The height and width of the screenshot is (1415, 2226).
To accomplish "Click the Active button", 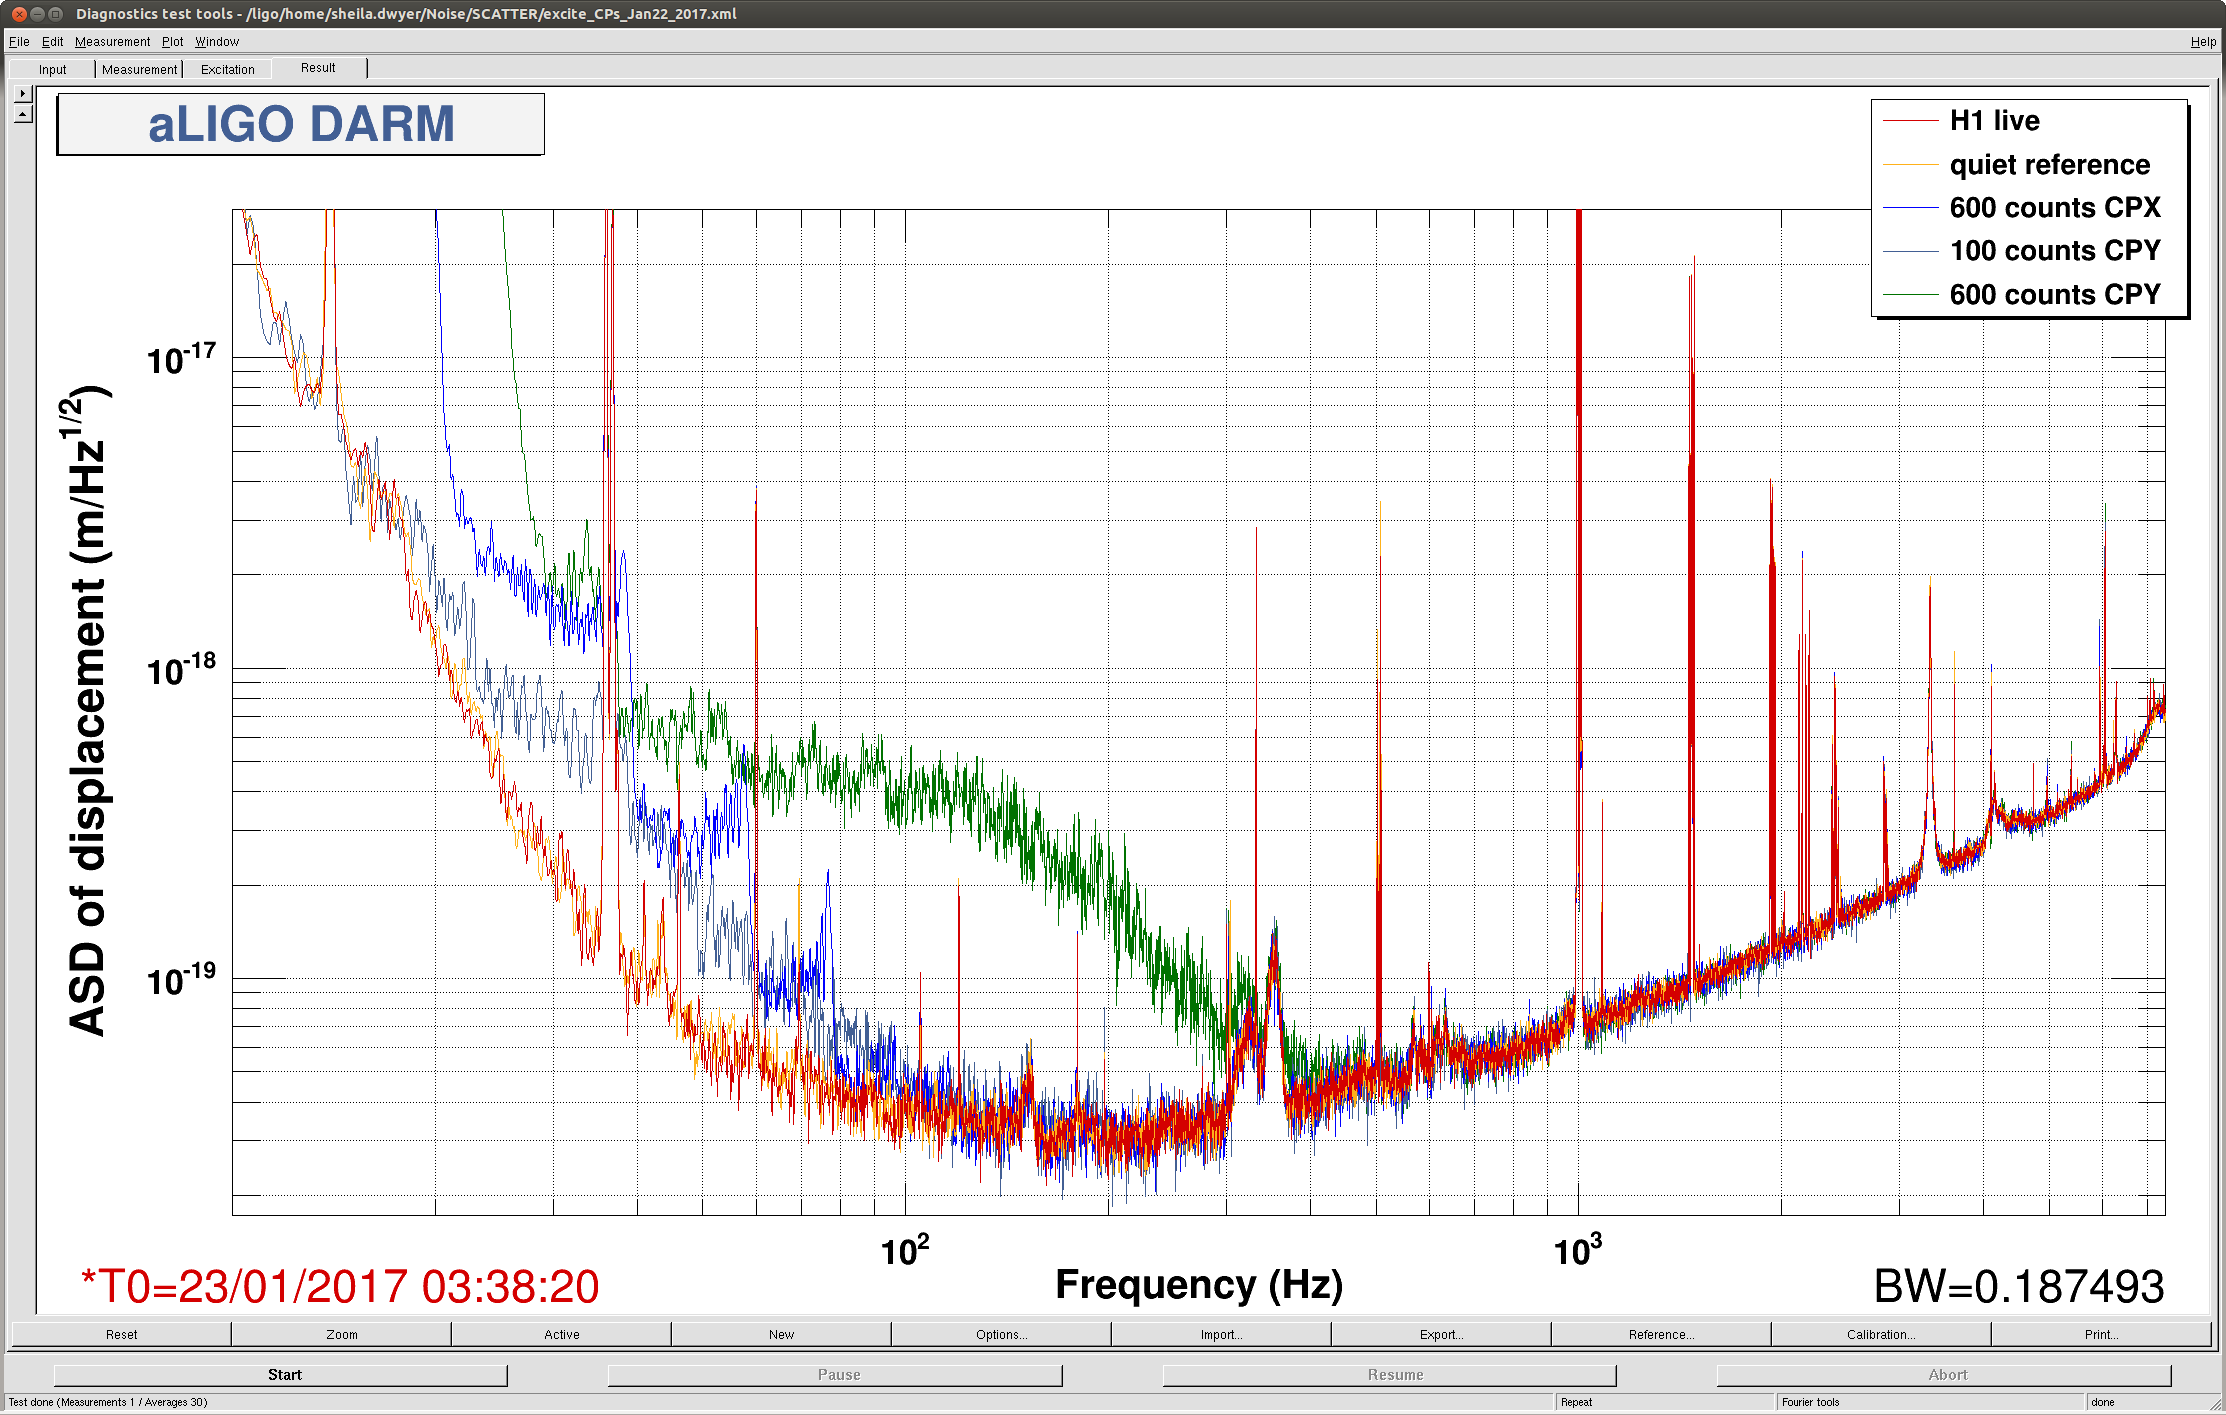I will (562, 1334).
